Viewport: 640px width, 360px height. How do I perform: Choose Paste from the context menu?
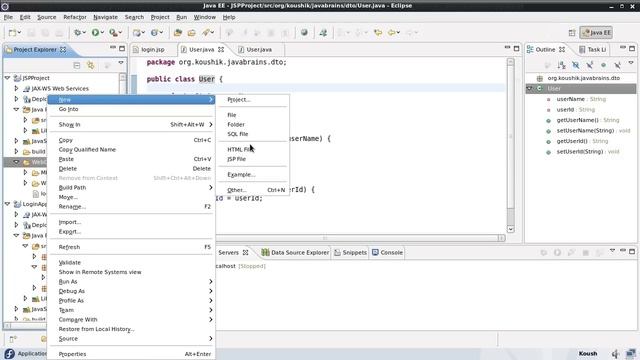point(131,159)
